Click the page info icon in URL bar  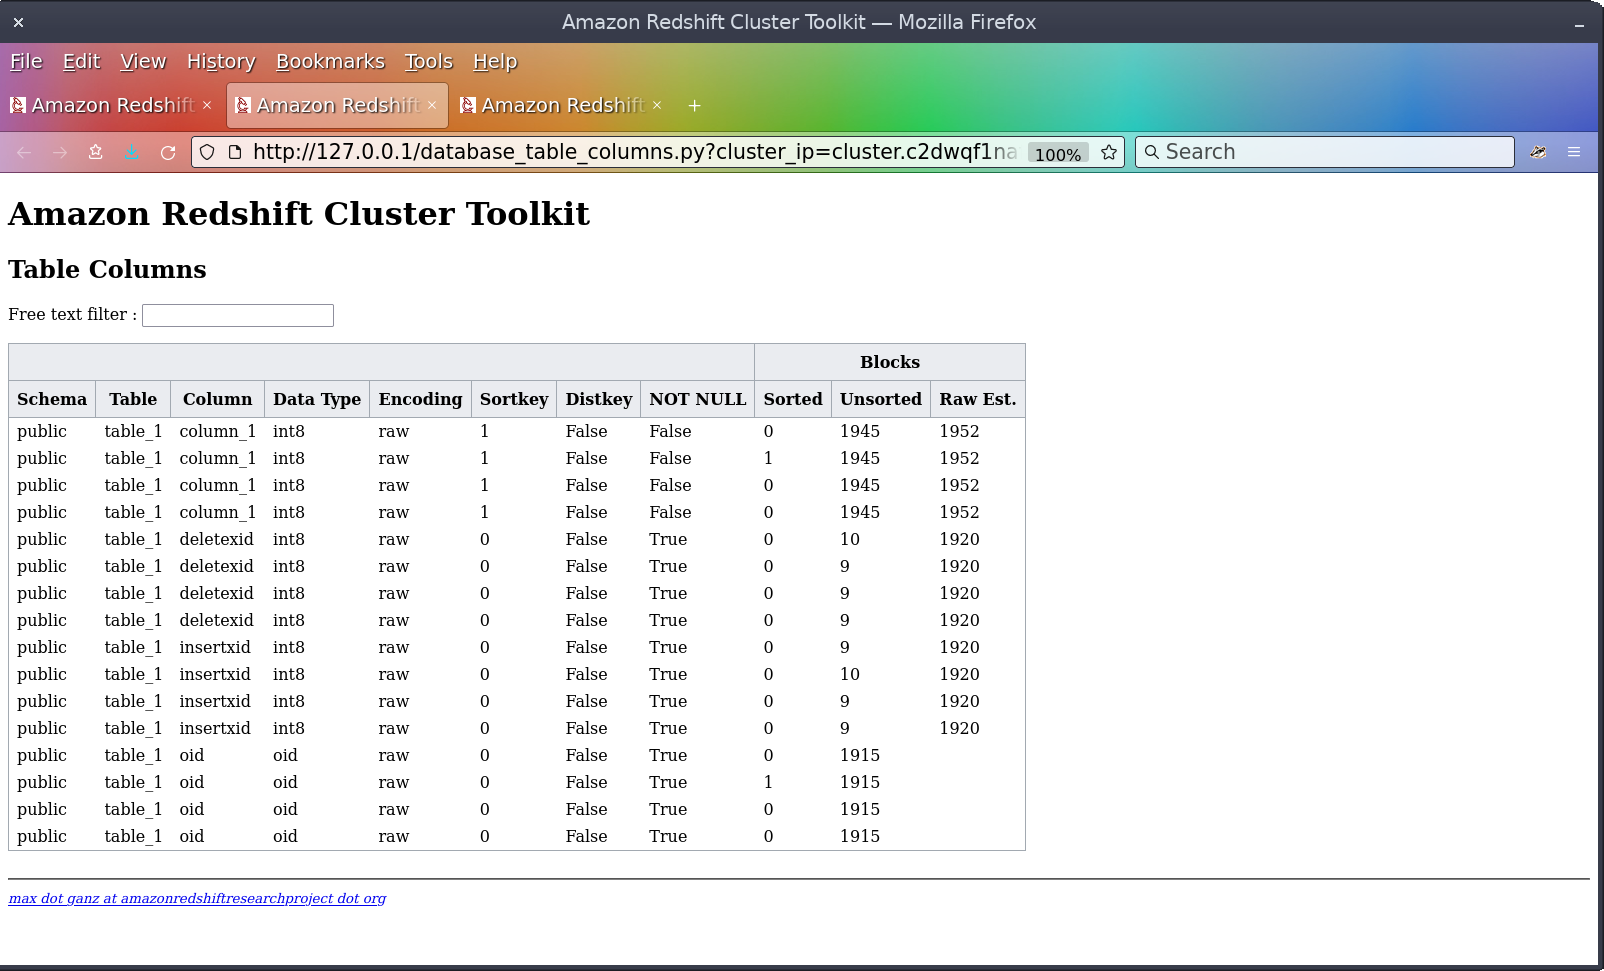point(235,152)
